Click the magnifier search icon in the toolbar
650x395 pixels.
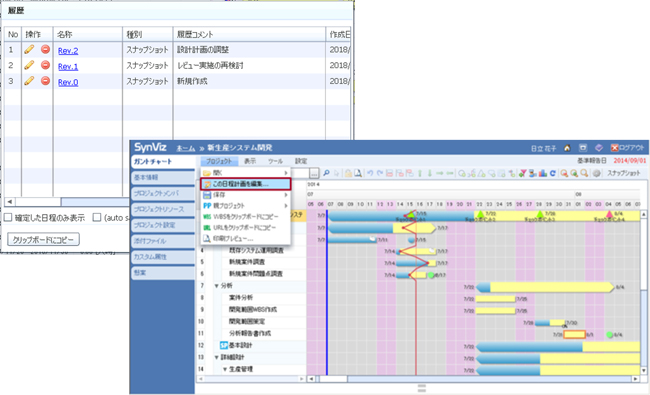tap(326, 173)
